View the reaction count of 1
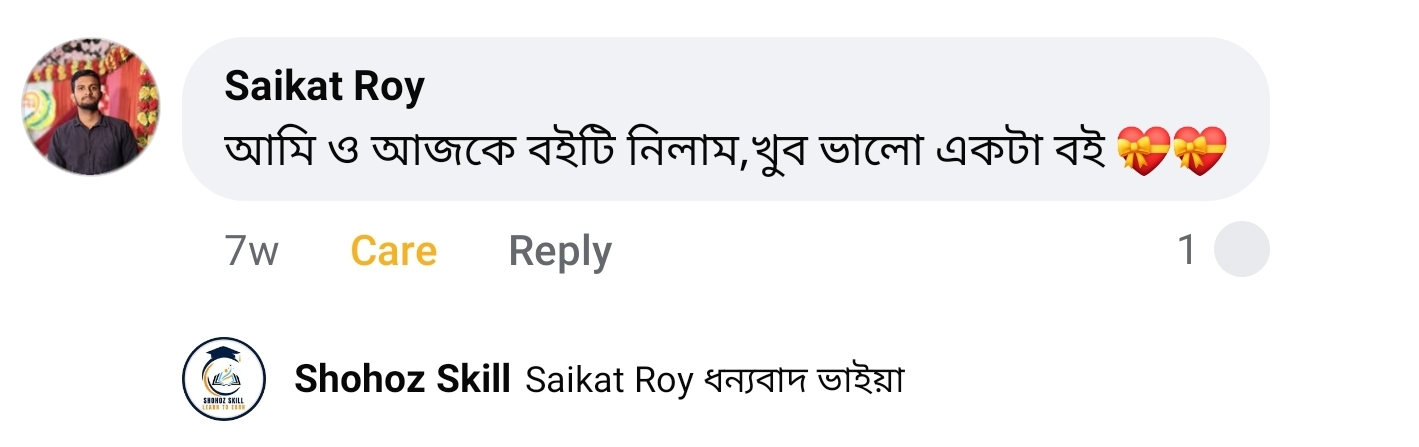Screen dimensions: 1419x447 (1186, 250)
